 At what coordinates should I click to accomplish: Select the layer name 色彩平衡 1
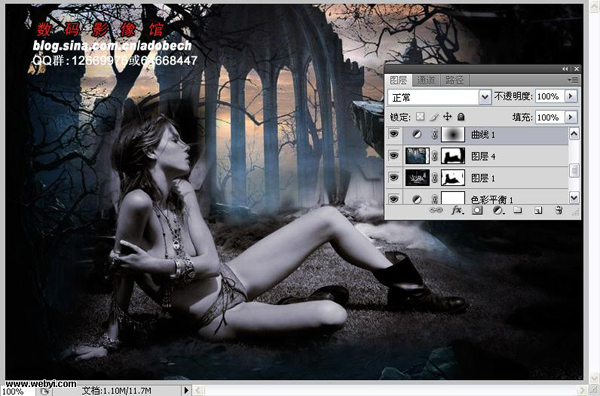click(x=492, y=199)
